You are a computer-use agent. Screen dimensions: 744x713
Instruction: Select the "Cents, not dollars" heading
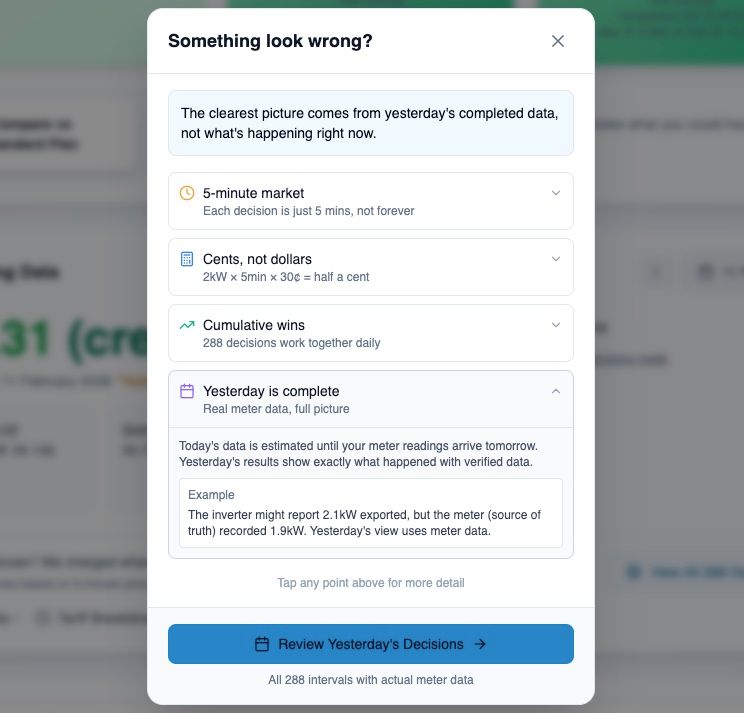coord(257,259)
